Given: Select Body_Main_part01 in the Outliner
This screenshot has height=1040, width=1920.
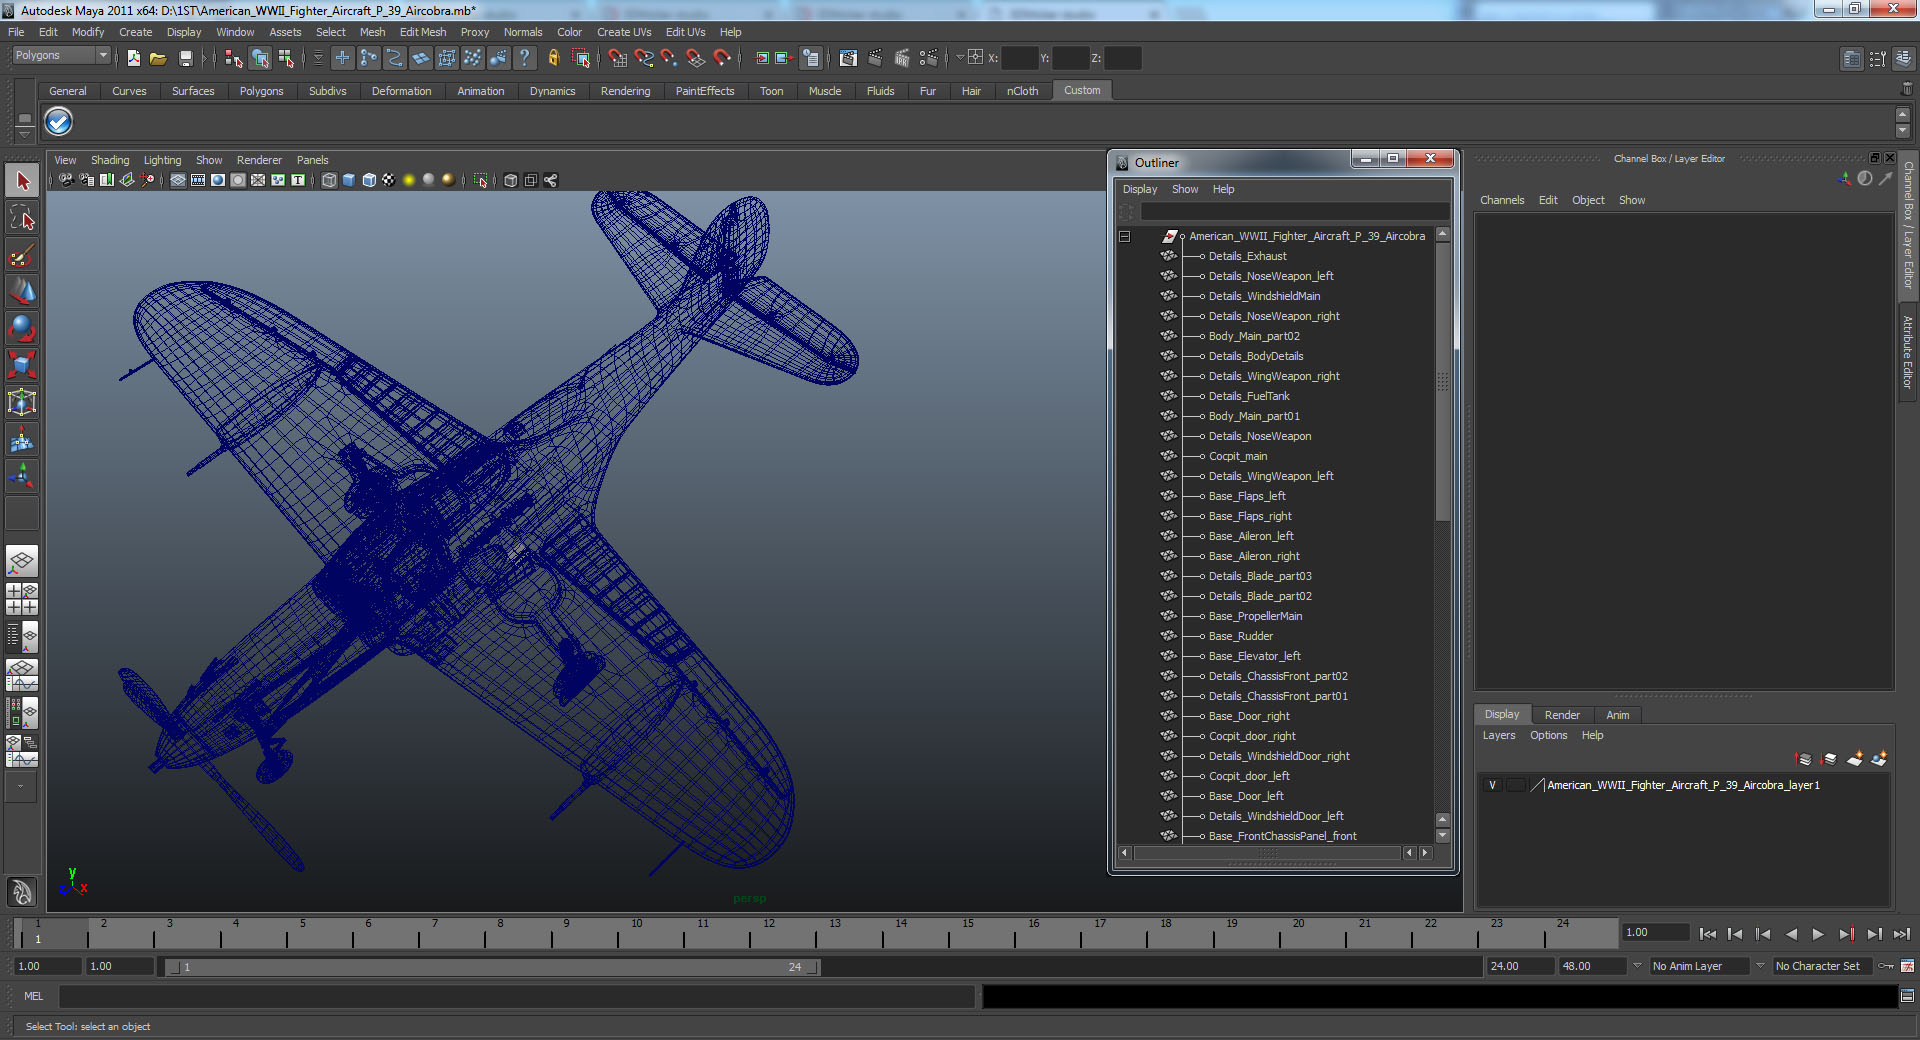Looking at the screenshot, I should pyautogui.click(x=1254, y=416).
